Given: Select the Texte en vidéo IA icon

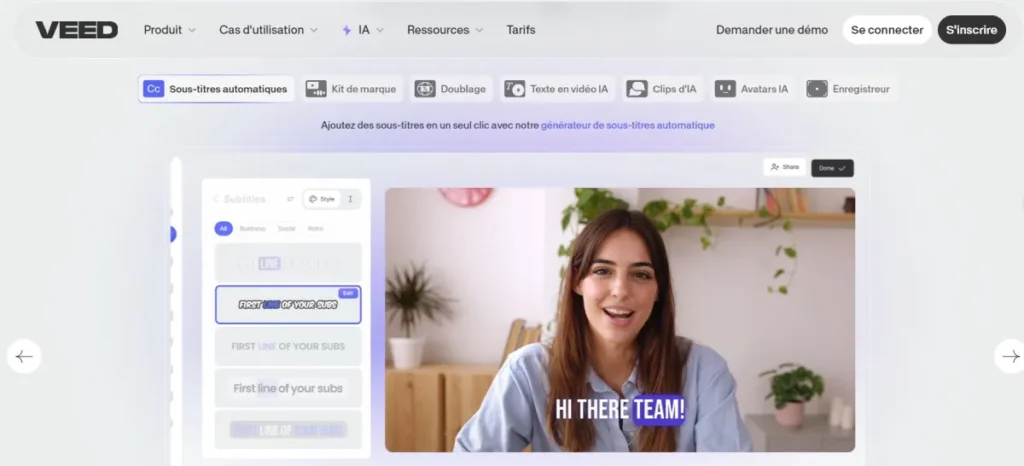Looking at the screenshot, I should (515, 89).
